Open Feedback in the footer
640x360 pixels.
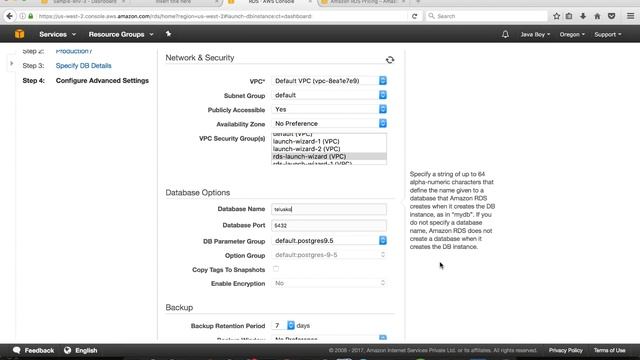(x=39, y=350)
